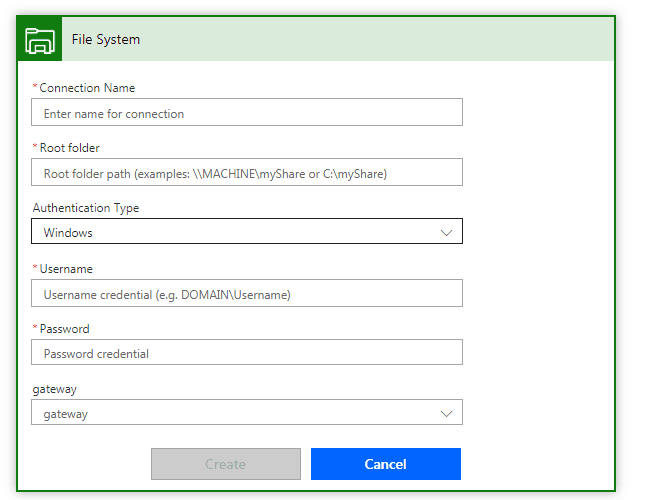Image resolution: width=645 pixels, height=500 pixels.
Task: Click the File System connector icon
Action: (39, 40)
